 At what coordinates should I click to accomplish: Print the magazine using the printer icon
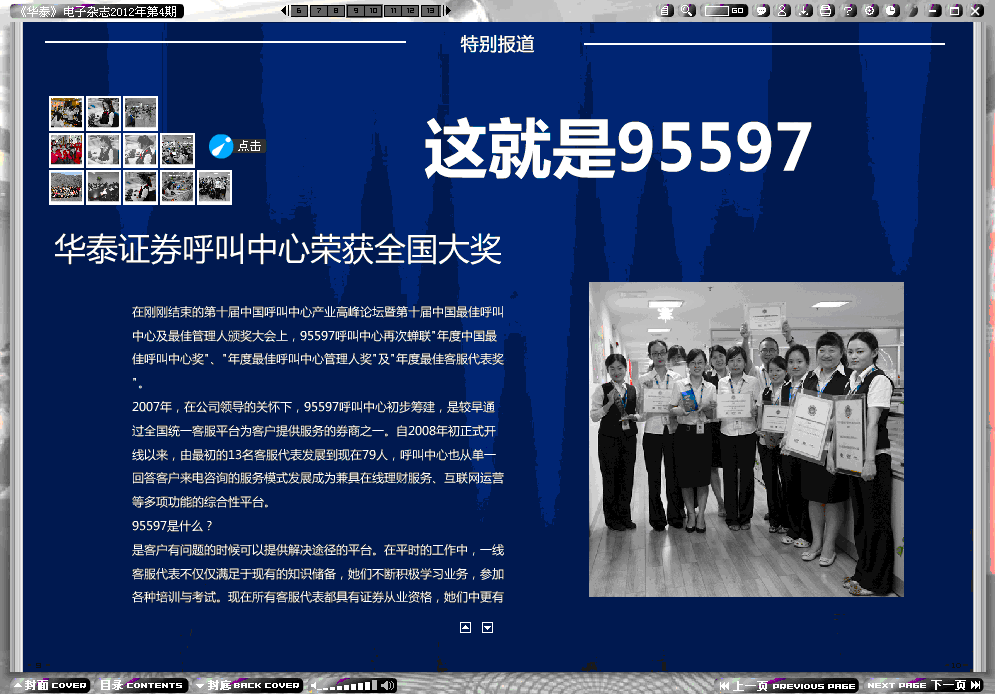[x=825, y=10]
